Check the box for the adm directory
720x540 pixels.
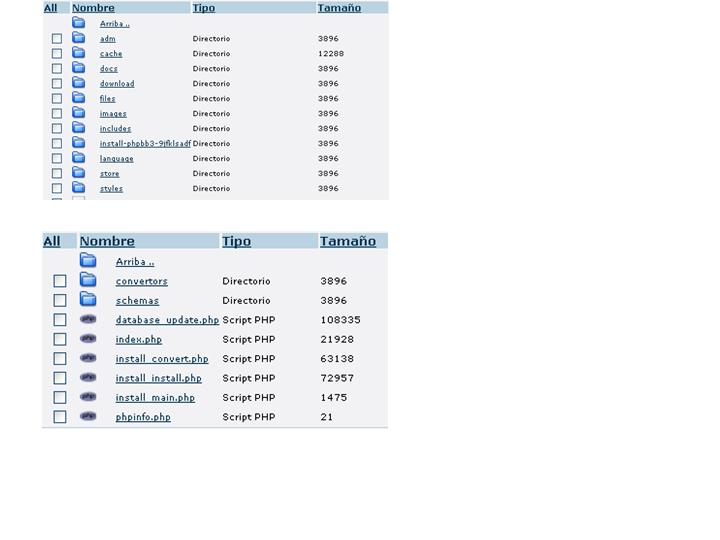[57, 39]
